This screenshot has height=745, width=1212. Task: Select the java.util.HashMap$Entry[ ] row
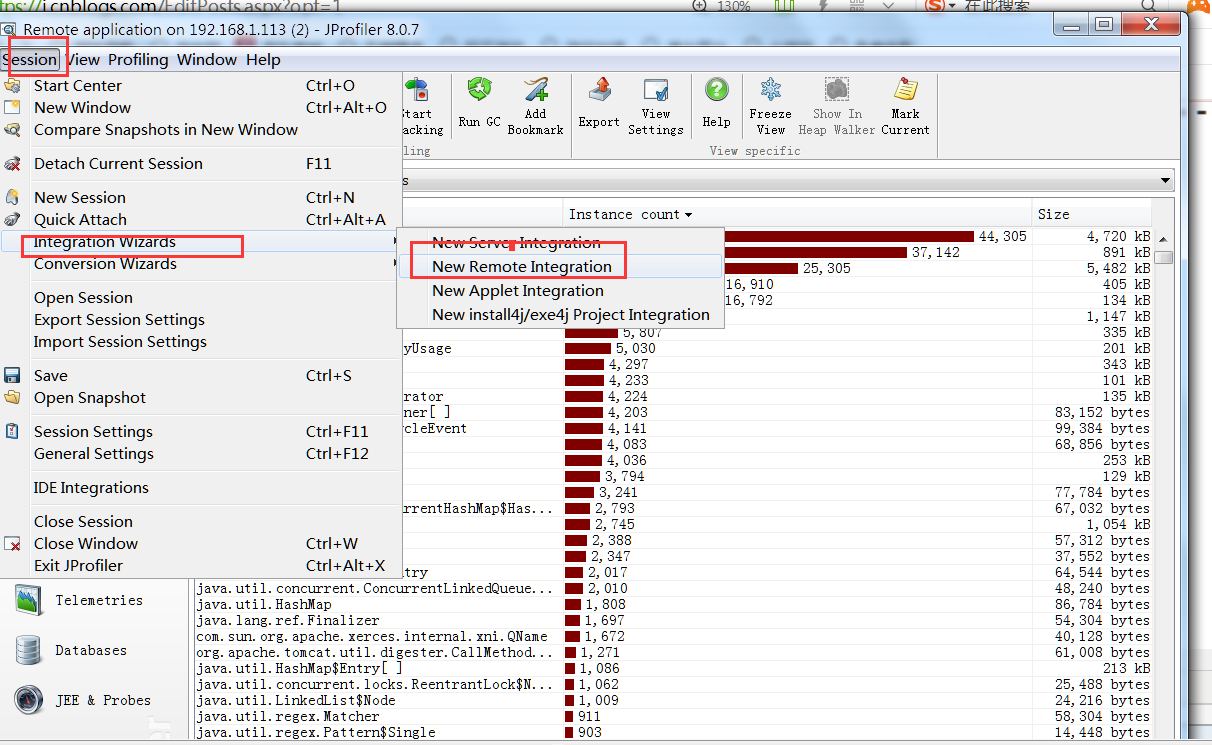pos(672,668)
